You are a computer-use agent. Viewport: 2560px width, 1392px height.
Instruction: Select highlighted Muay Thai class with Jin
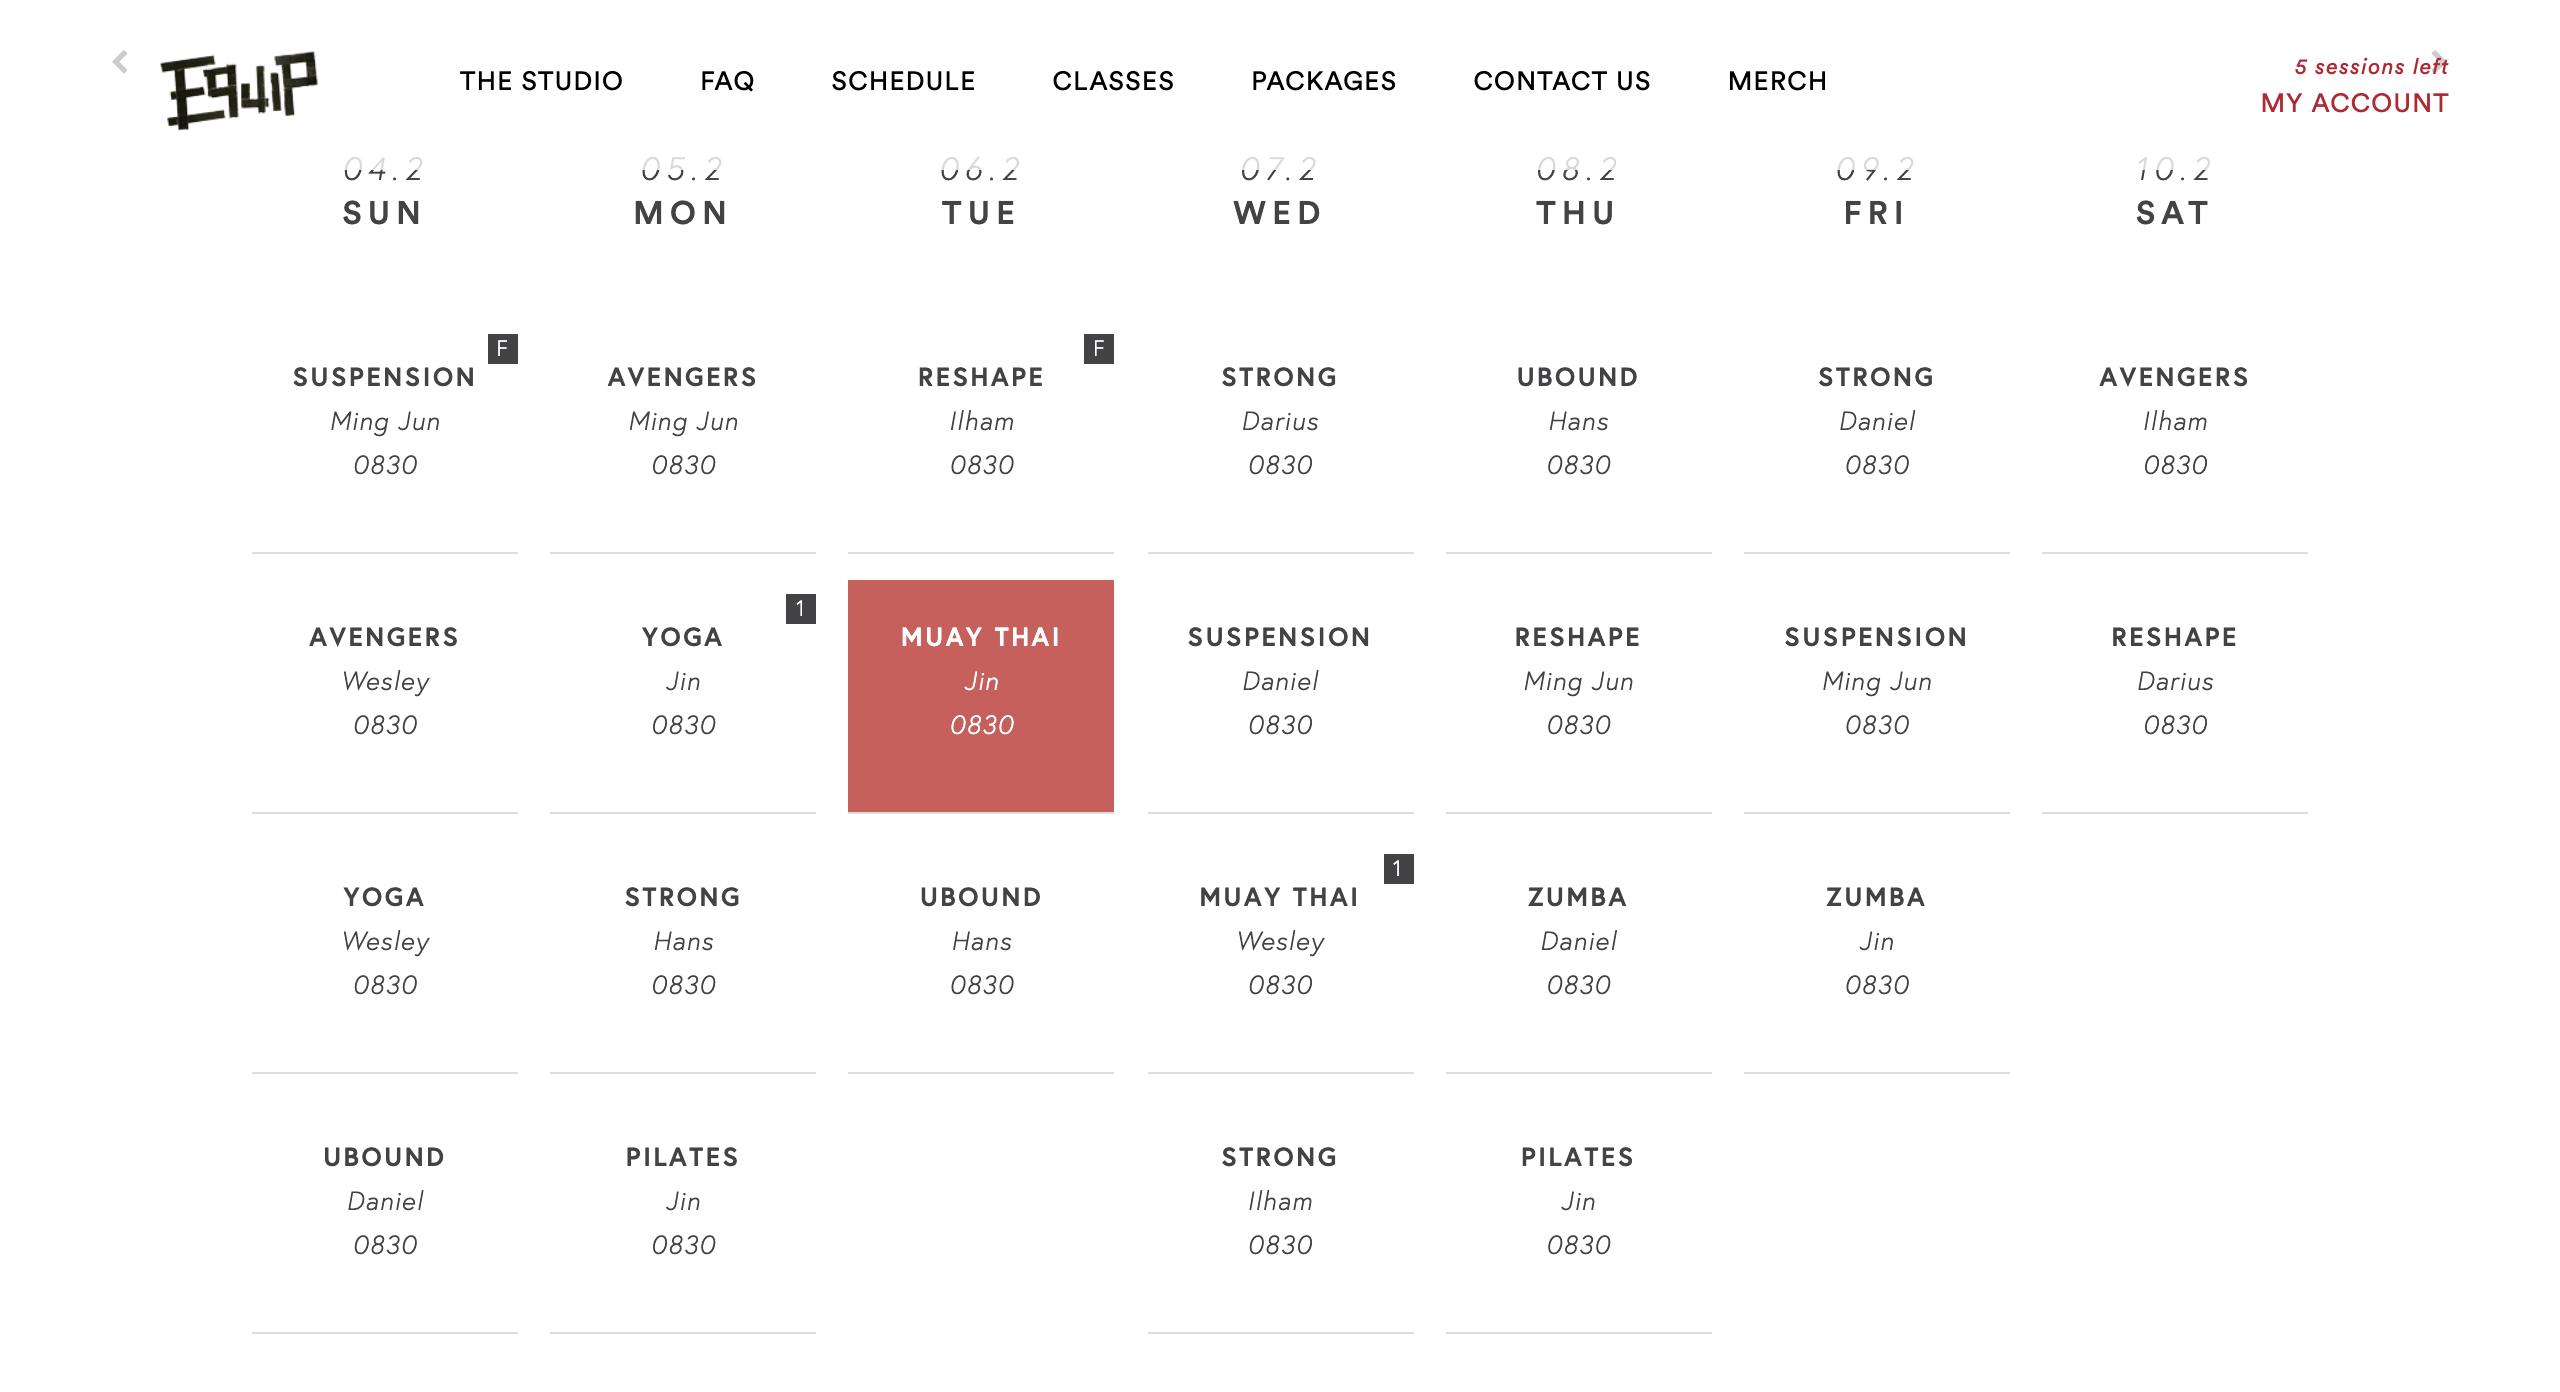pyautogui.click(x=981, y=696)
